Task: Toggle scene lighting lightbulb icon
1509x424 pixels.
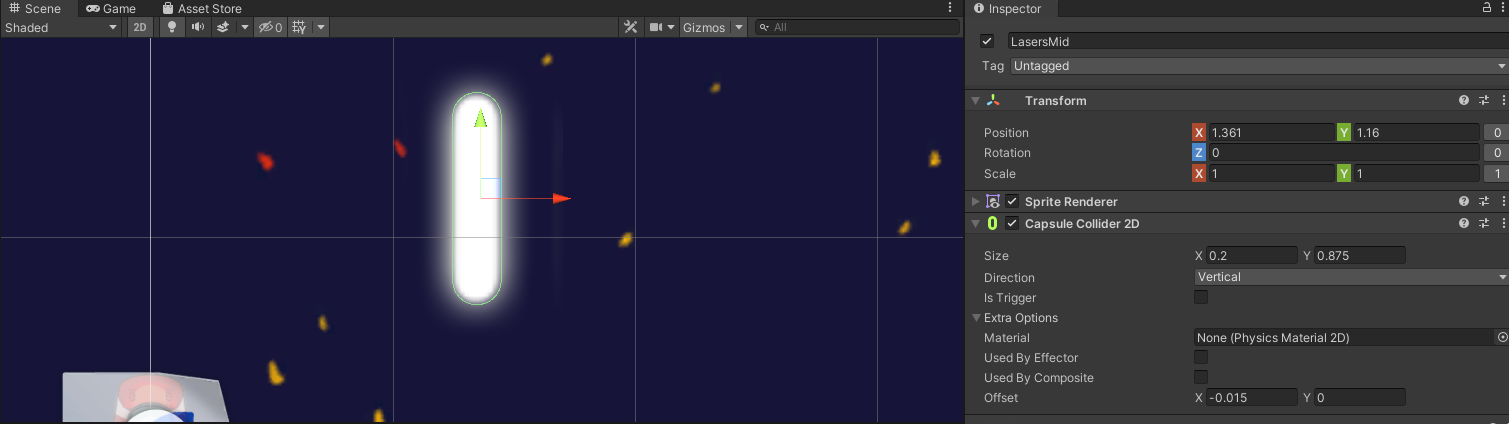Action: (x=172, y=27)
